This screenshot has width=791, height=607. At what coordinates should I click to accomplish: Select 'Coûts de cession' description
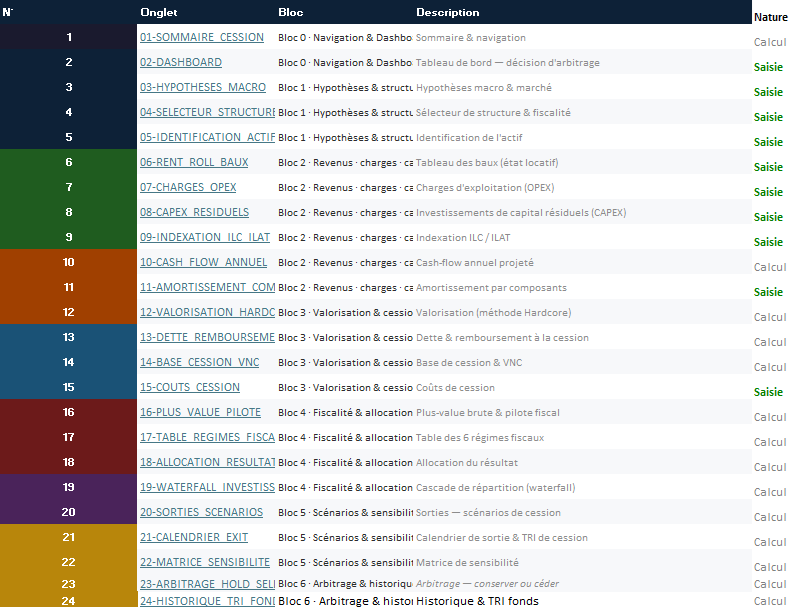coord(455,388)
